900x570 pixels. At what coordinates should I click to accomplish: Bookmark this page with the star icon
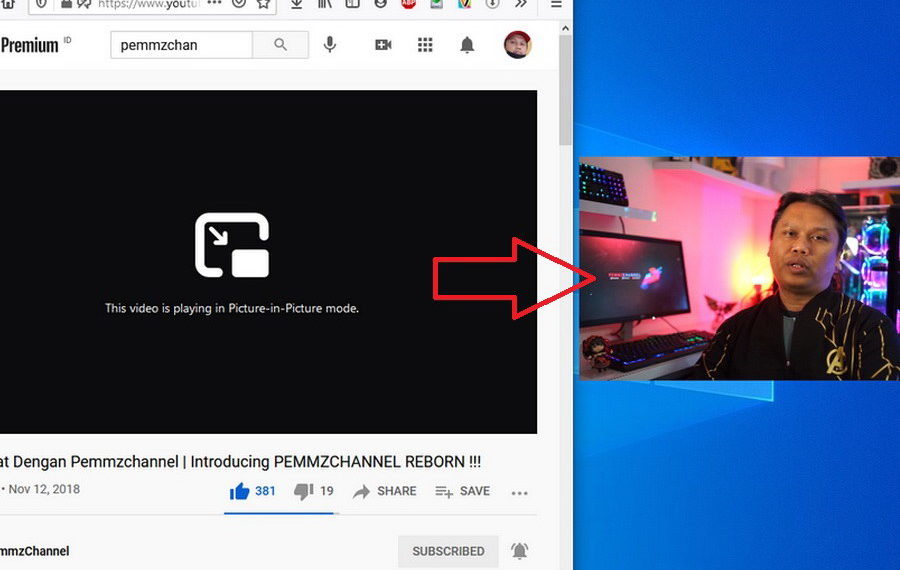[x=263, y=3]
